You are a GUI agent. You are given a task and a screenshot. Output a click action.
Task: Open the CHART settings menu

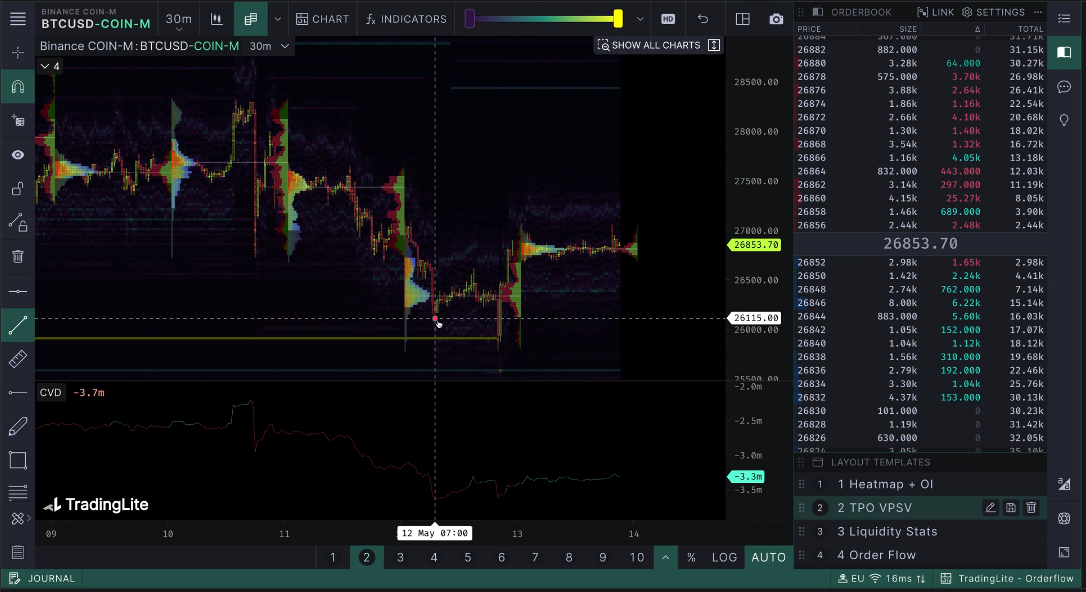(x=323, y=19)
